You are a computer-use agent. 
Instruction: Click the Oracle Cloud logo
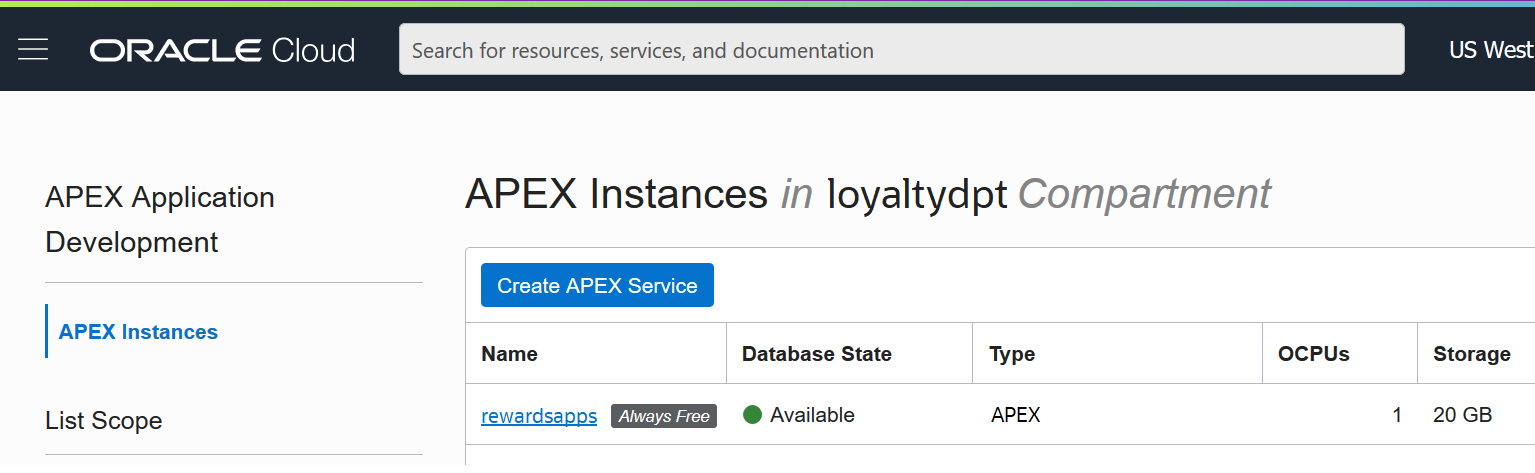coord(222,50)
